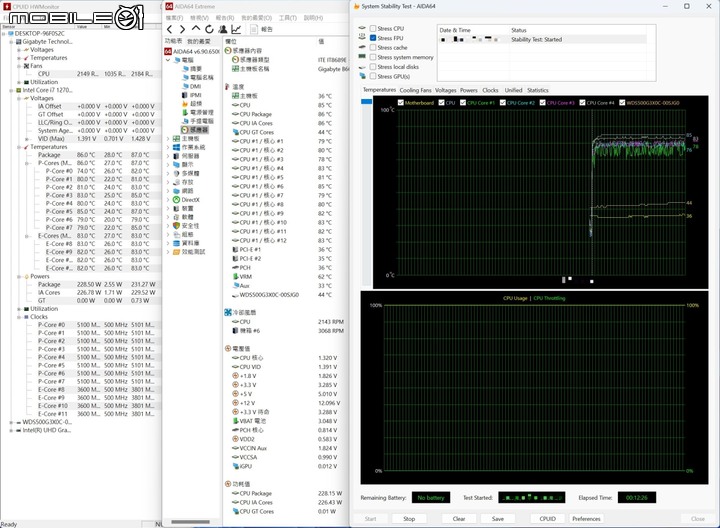
Task: Toggle CPU Core #1 graph checkbox
Action: [463, 103]
